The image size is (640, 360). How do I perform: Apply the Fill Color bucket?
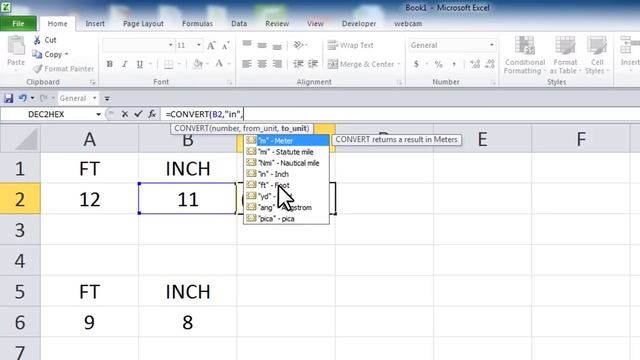[x=198, y=64]
